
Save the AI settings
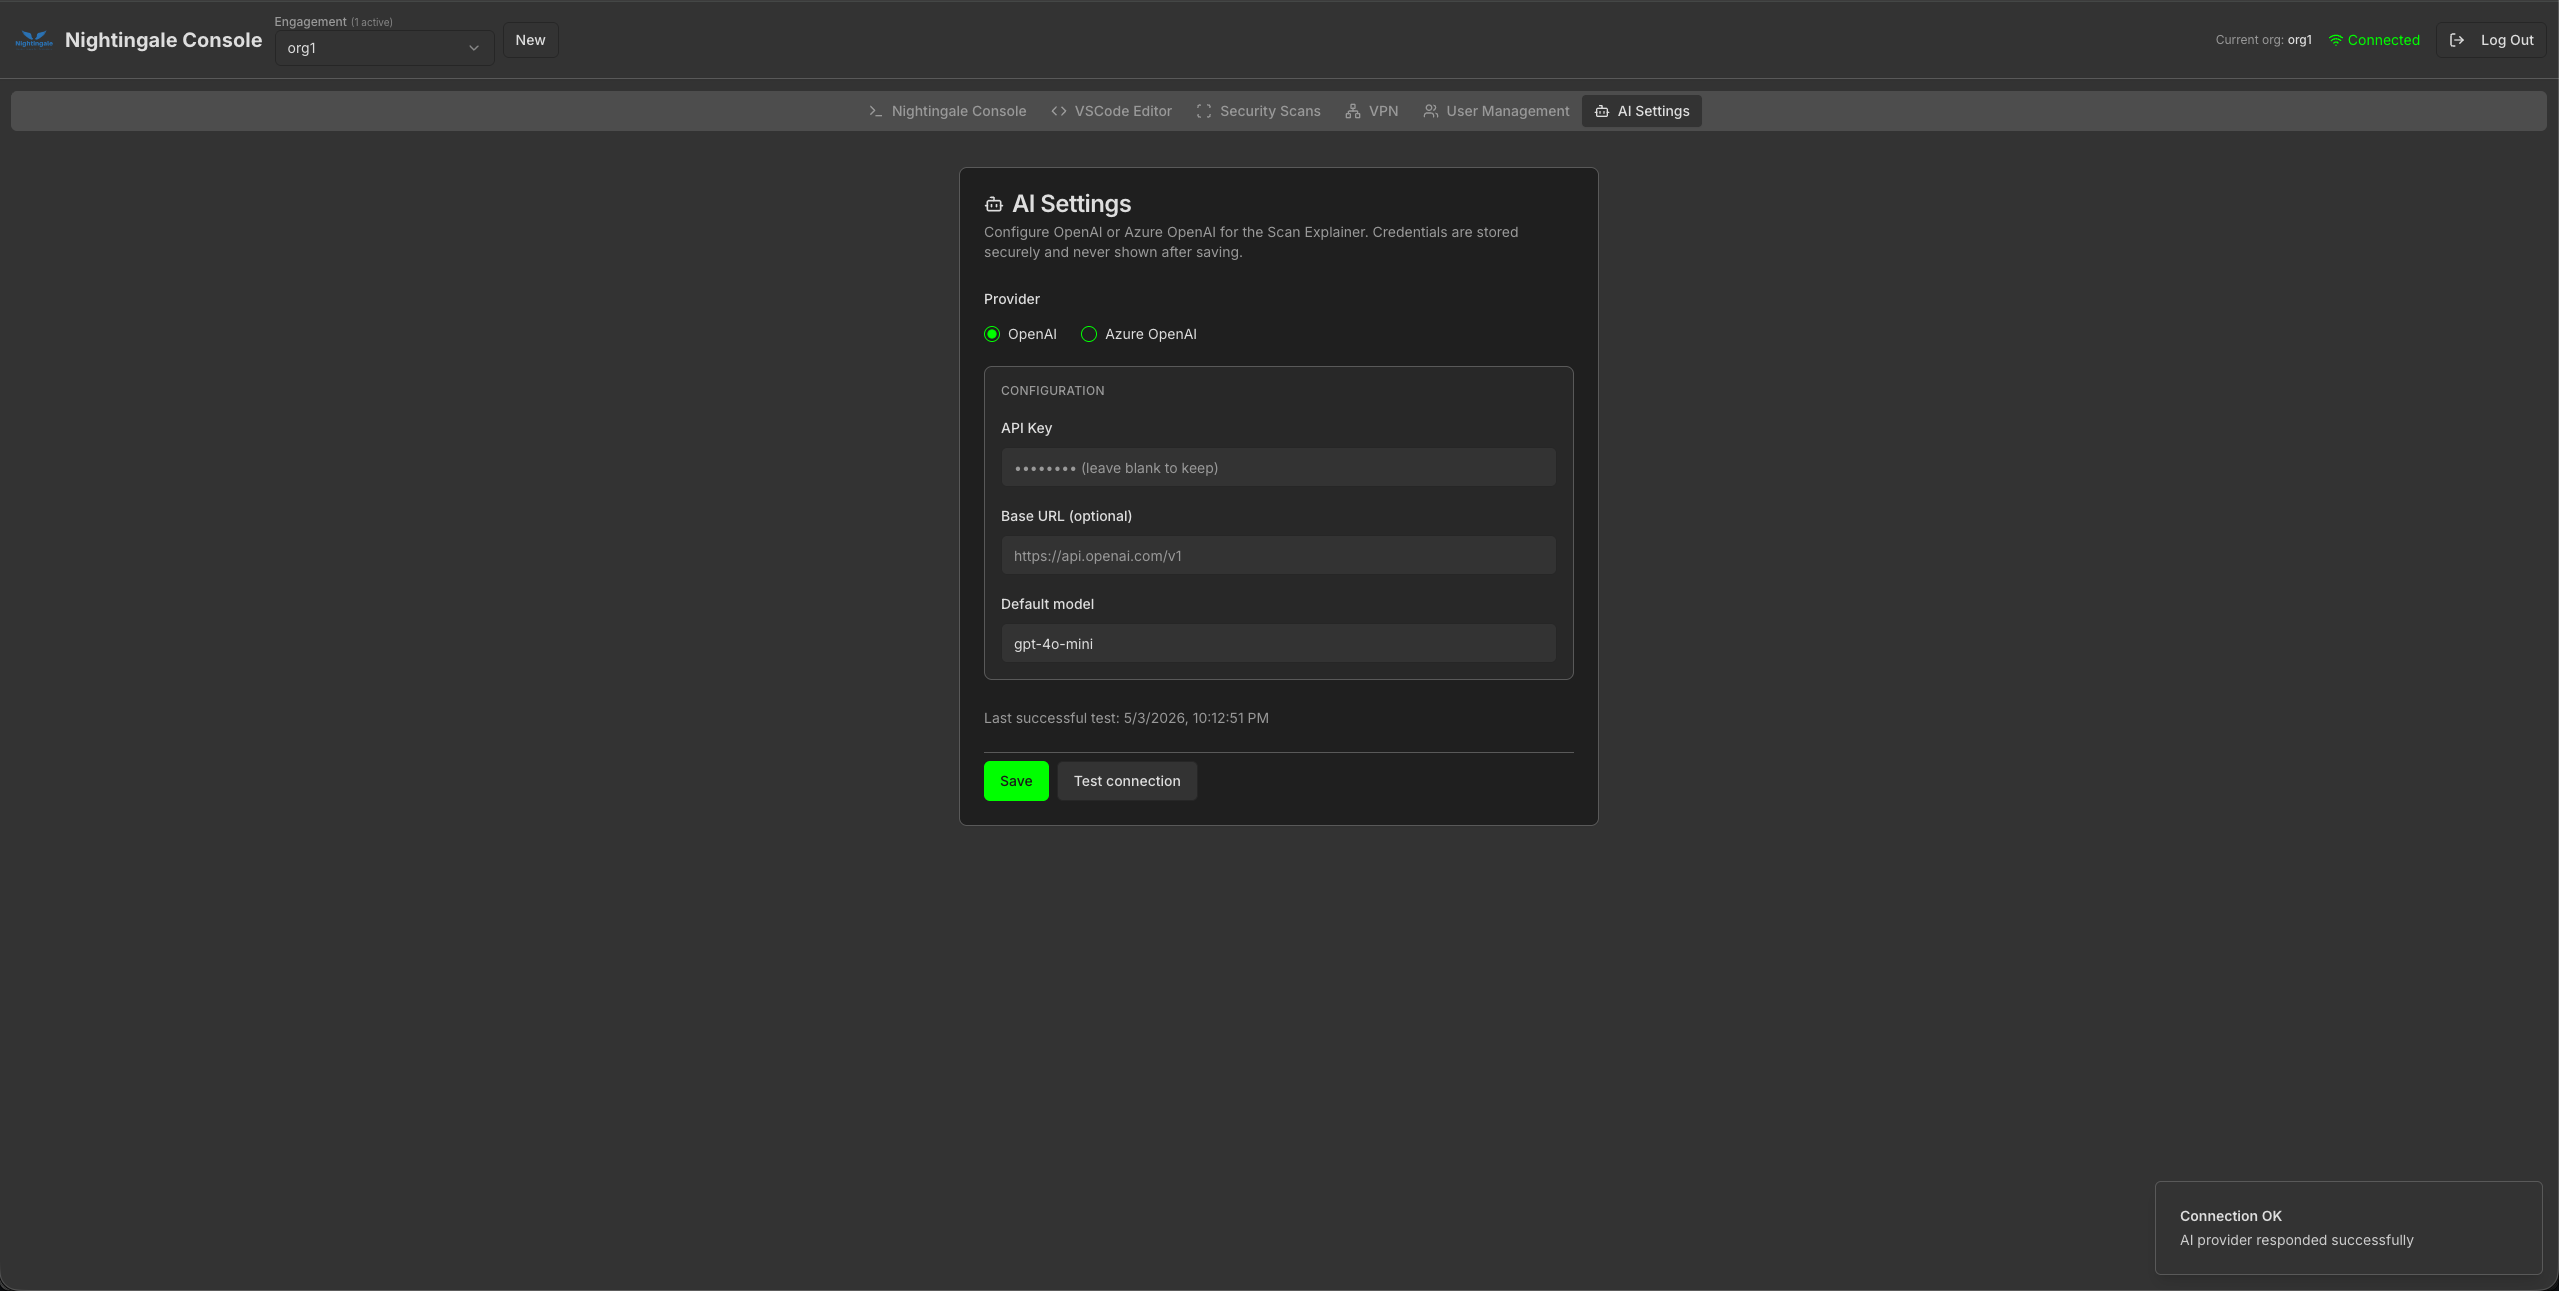pyautogui.click(x=1016, y=781)
